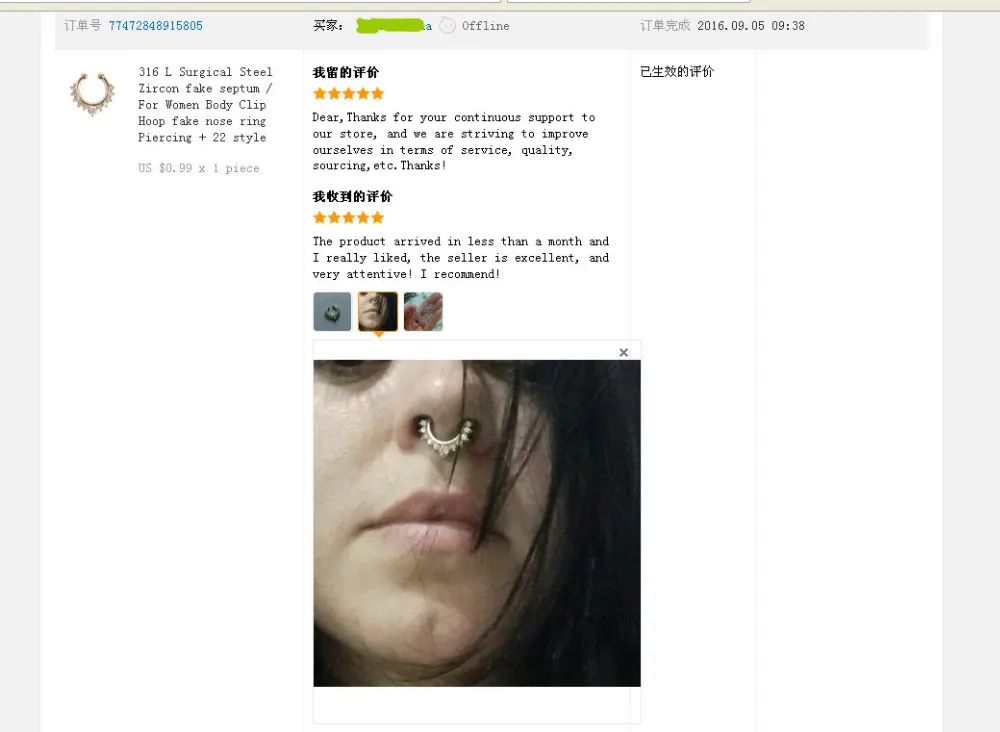Click first star in my left feedback
Screen dimensions: 1000x732
[x=320, y=94]
